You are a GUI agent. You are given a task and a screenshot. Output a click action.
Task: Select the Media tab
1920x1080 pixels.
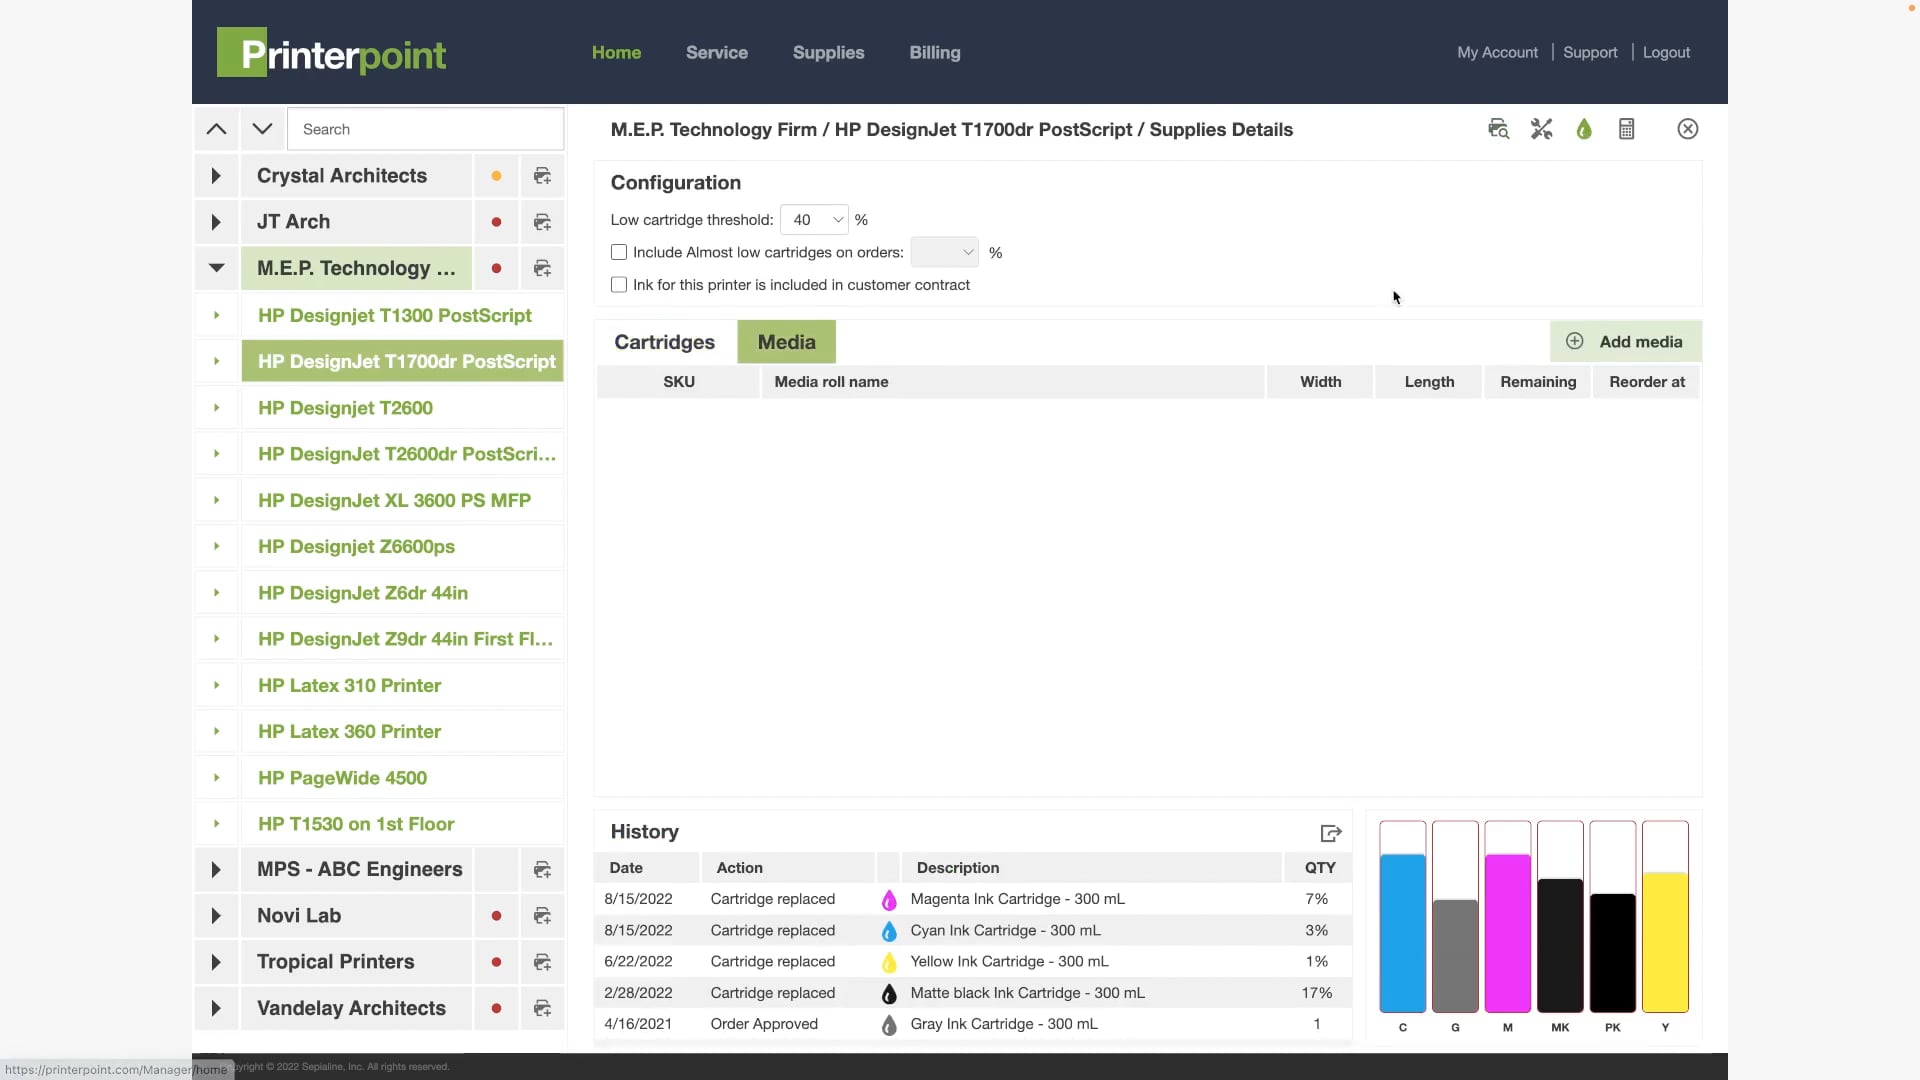click(x=787, y=342)
